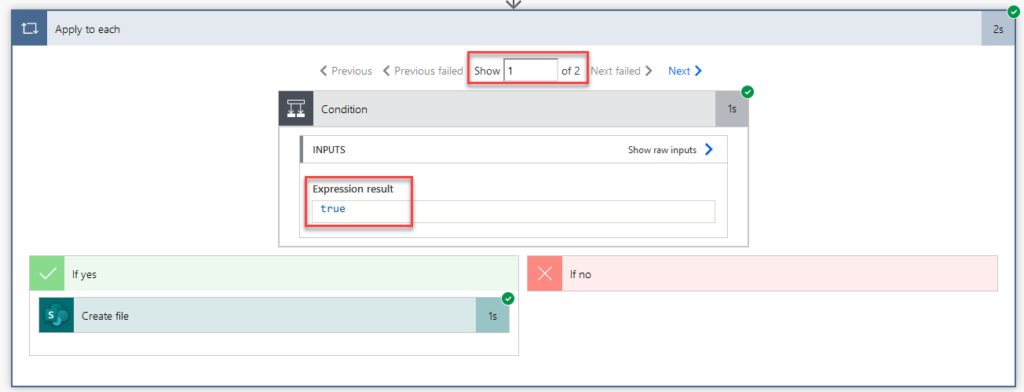
Task: Click the Condition control icon
Action: point(296,108)
